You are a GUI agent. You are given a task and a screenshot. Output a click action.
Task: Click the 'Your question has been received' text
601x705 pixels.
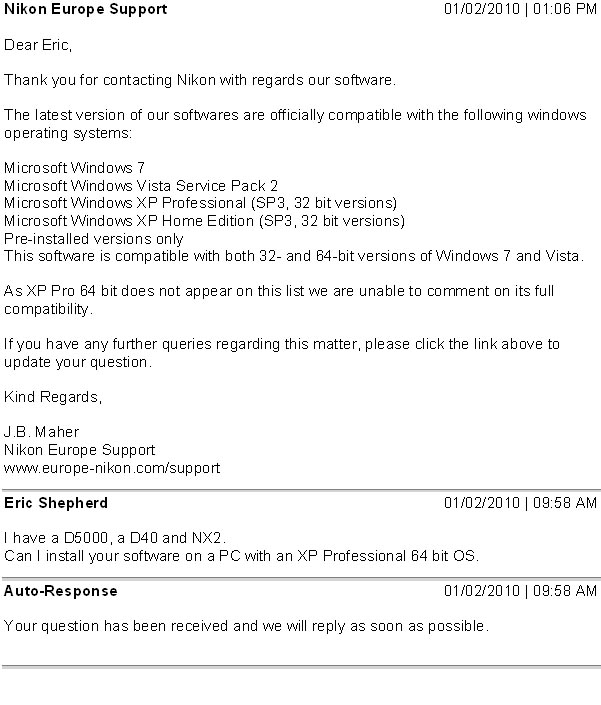247,626
